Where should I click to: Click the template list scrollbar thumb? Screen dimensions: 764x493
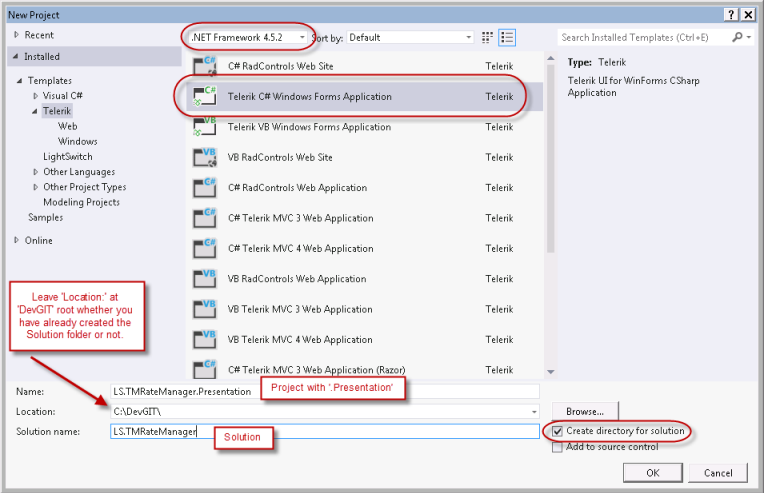coord(551,158)
